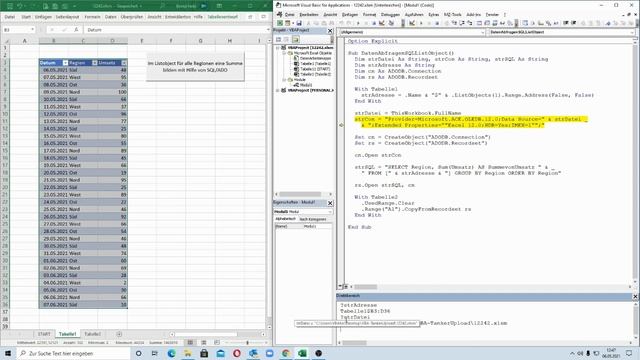The height and width of the screenshot is (360, 640).
Task: Open the Name Box dropdown arrow
Action: pos(32,30)
